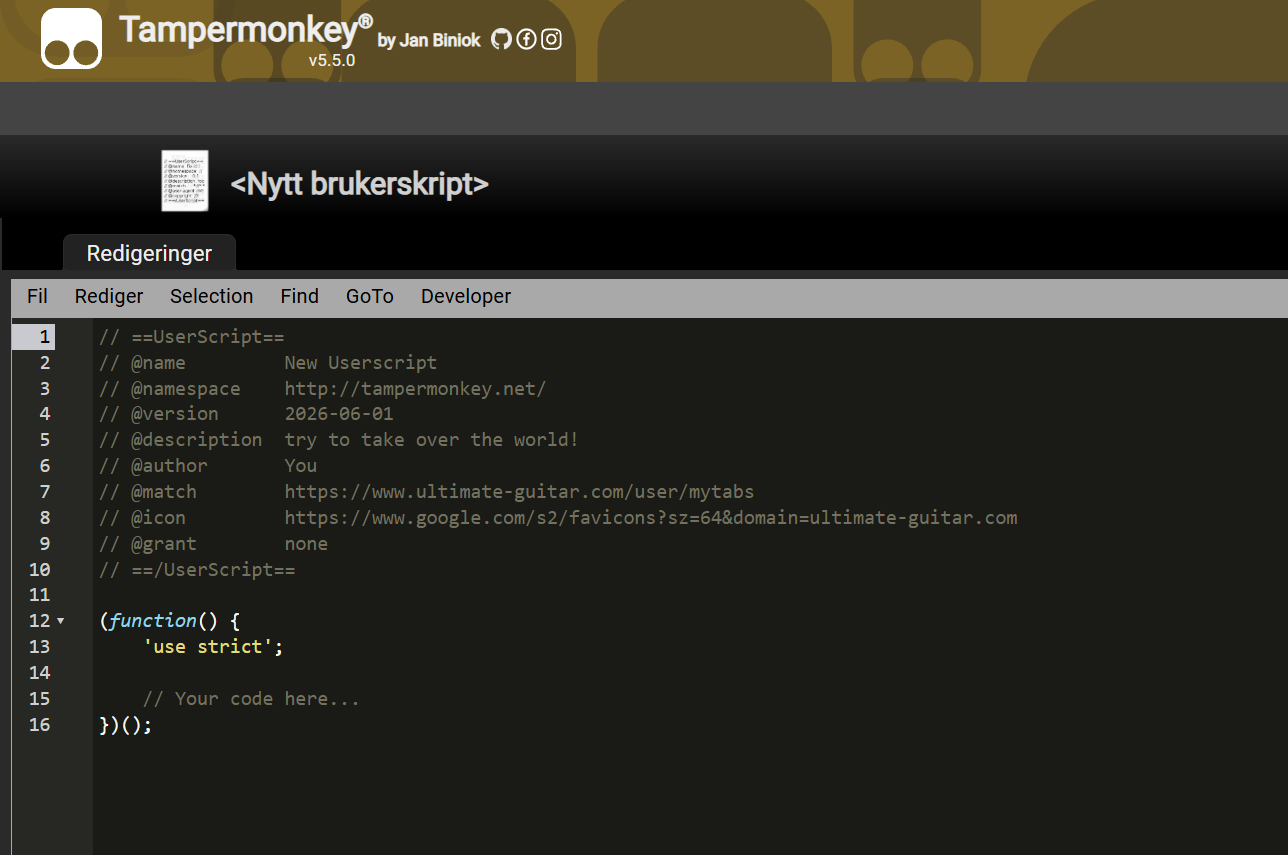Click the 'New Userscript' name value
1288x855 pixels.
point(361,362)
